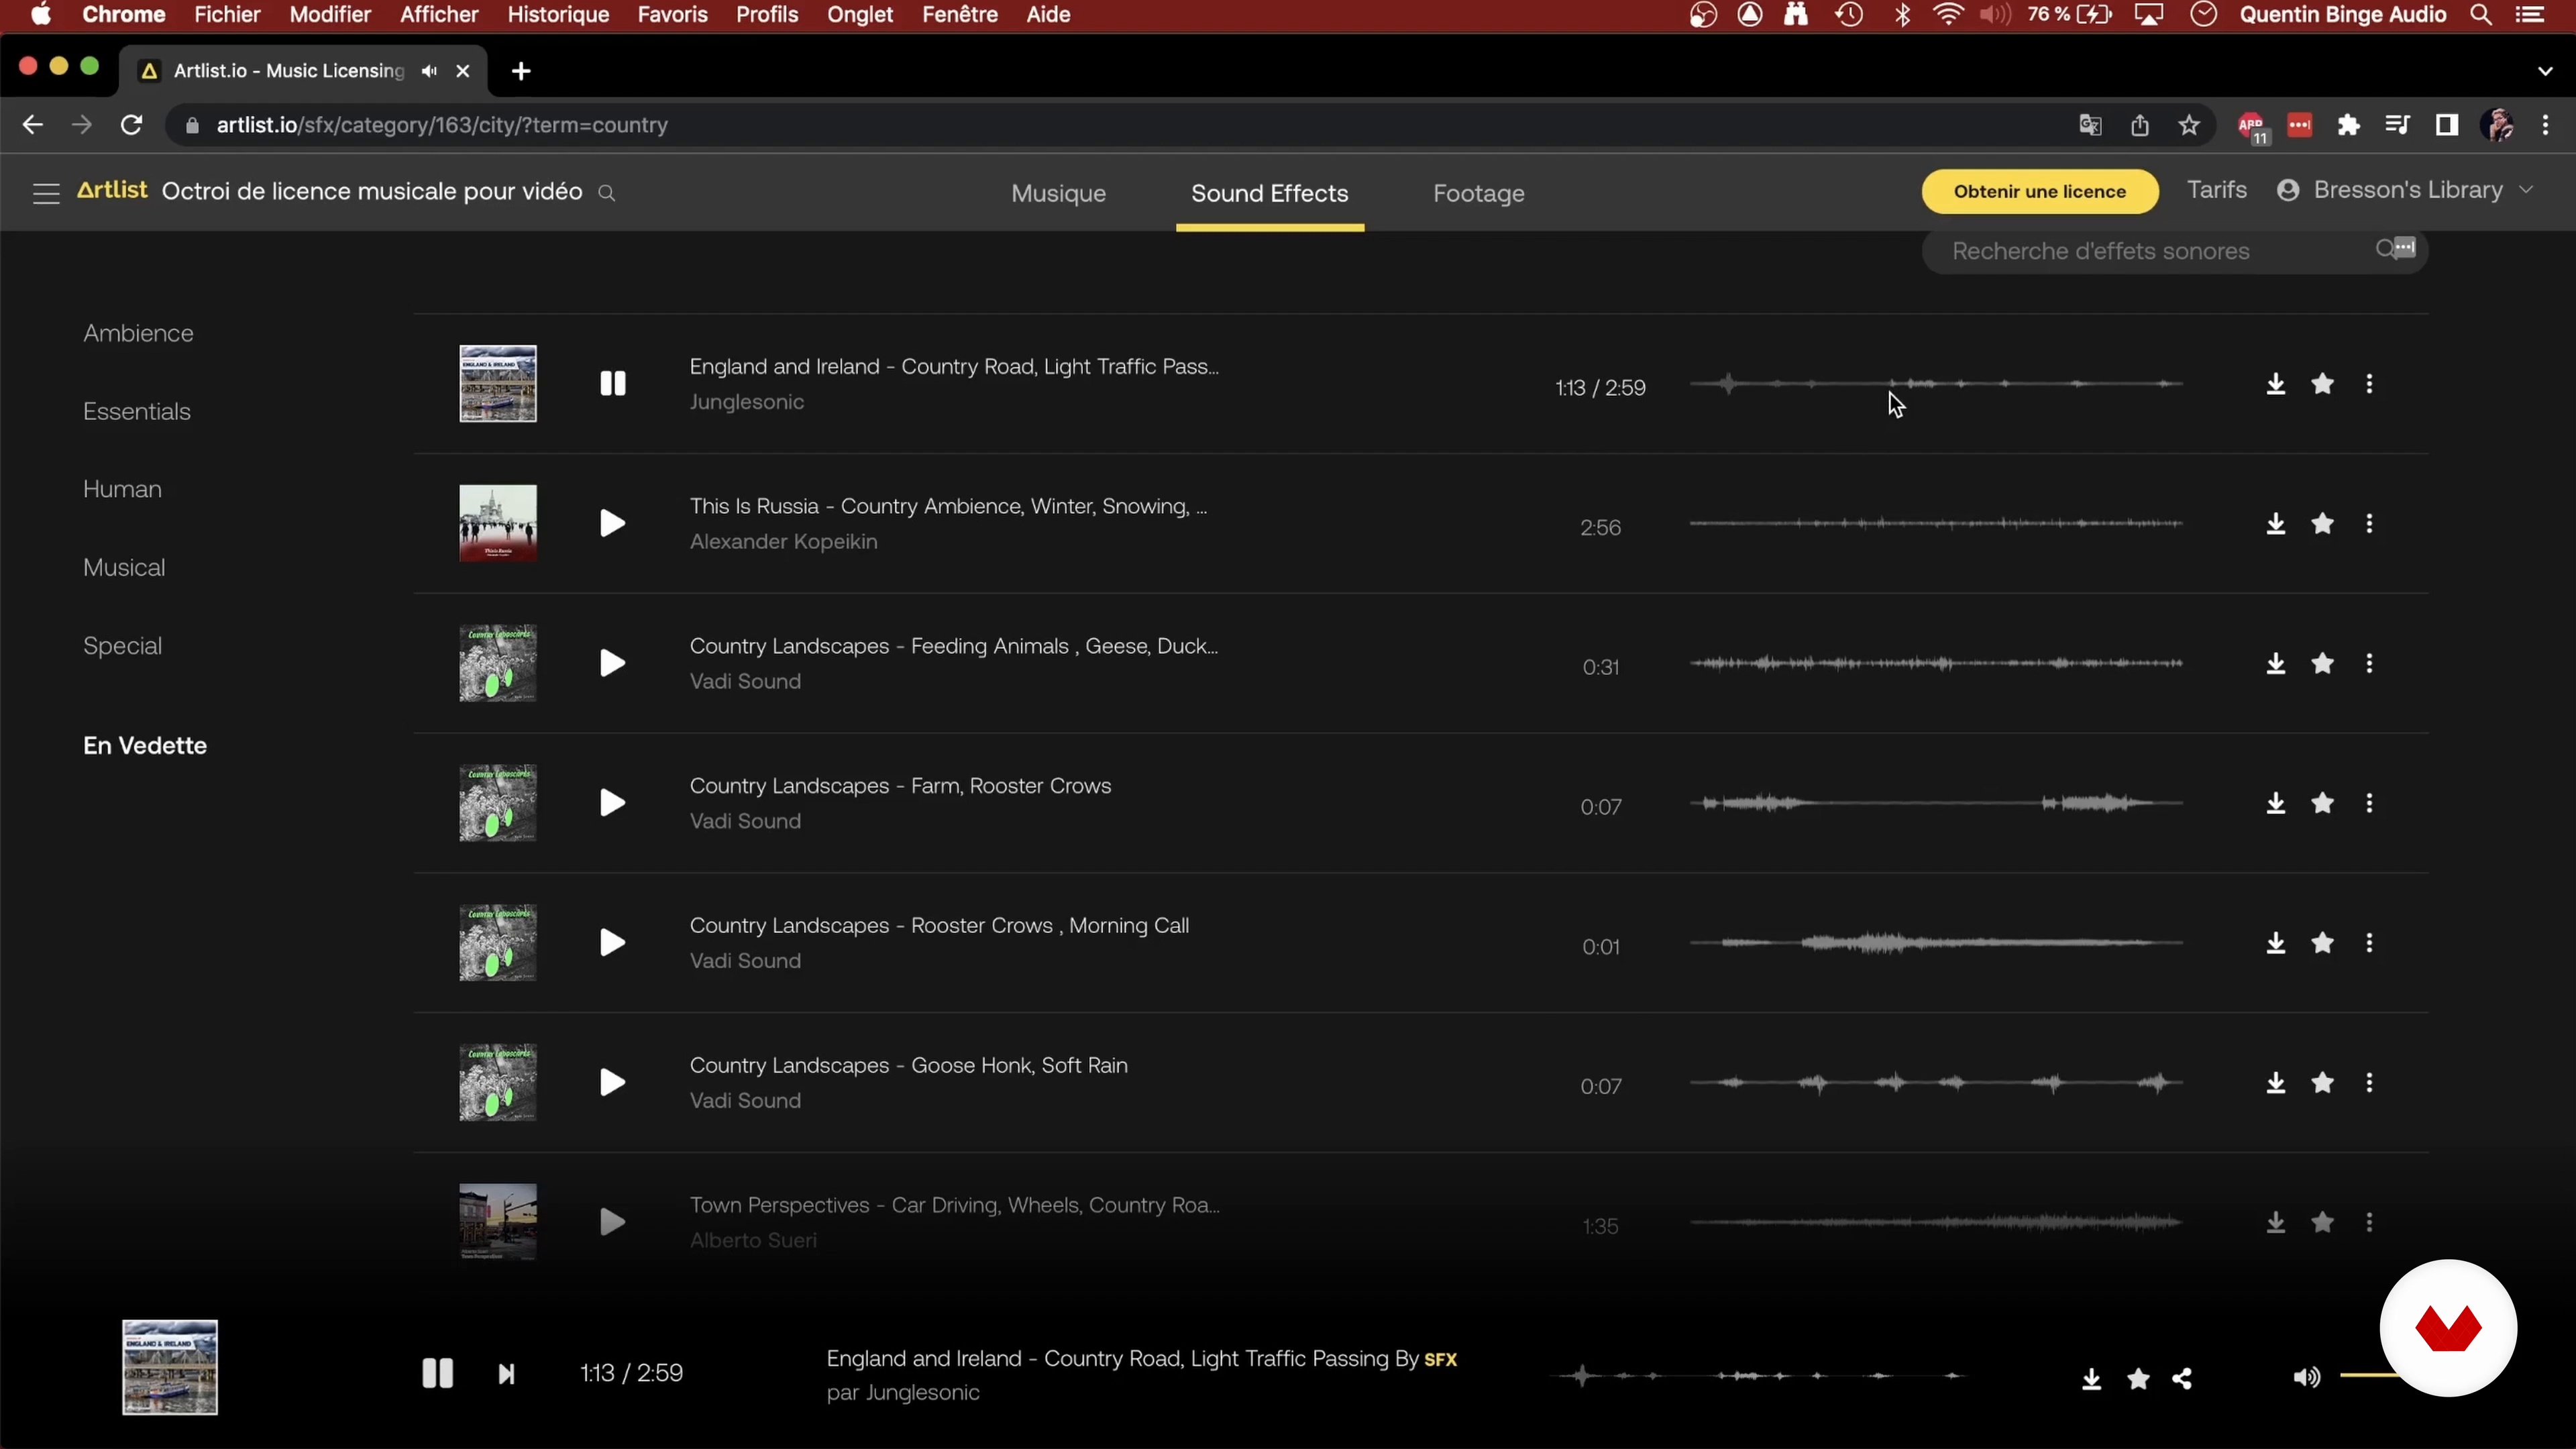Pause the England and Ireland track in list

click(612, 384)
